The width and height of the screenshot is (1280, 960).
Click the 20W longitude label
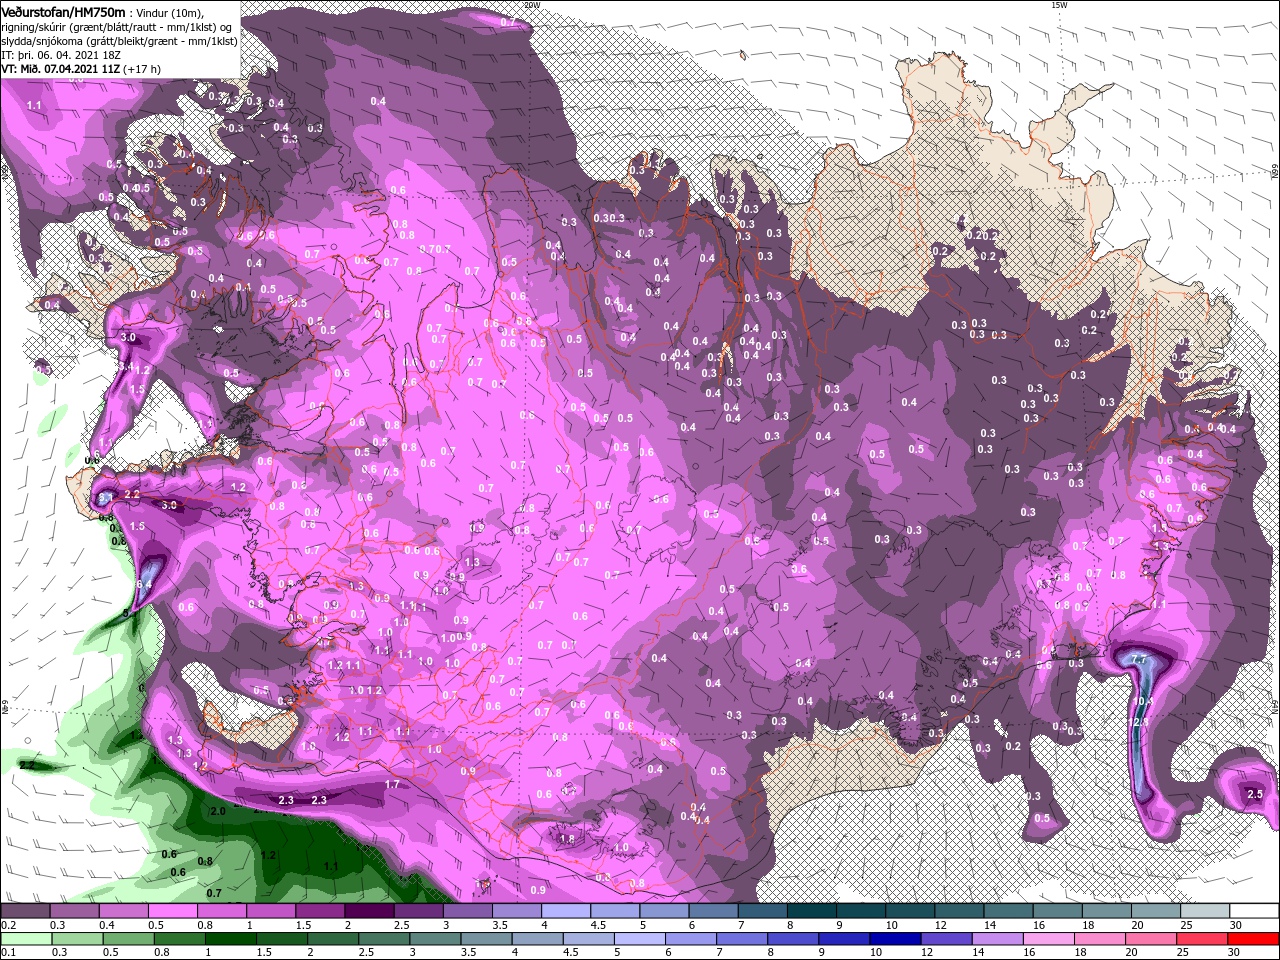532,5
